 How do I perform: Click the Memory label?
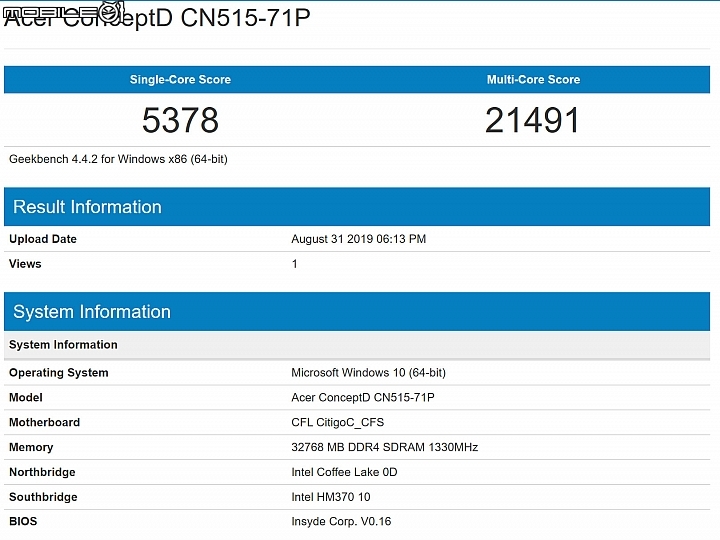(31, 447)
